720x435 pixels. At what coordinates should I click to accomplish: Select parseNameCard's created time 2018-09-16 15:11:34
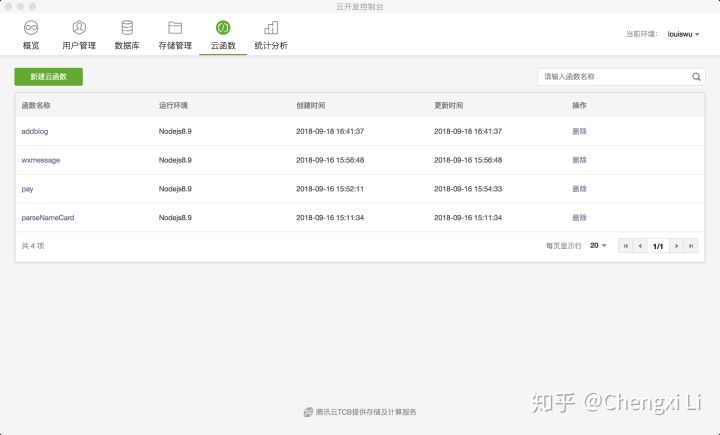(x=330, y=218)
